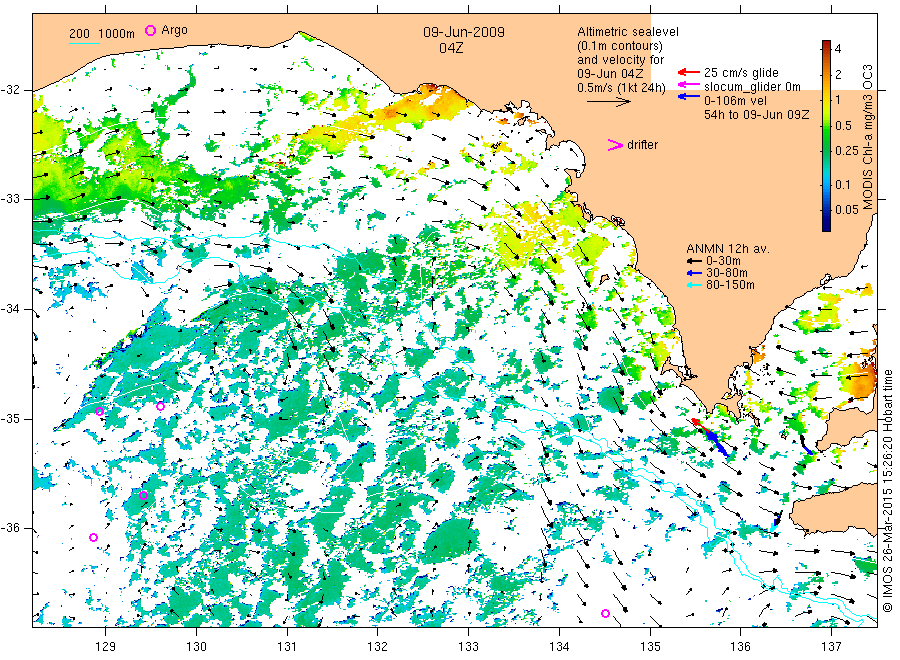Click the chlorophyll color bar scale
The width and height of the screenshot is (900, 660).
[x=827, y=136]
